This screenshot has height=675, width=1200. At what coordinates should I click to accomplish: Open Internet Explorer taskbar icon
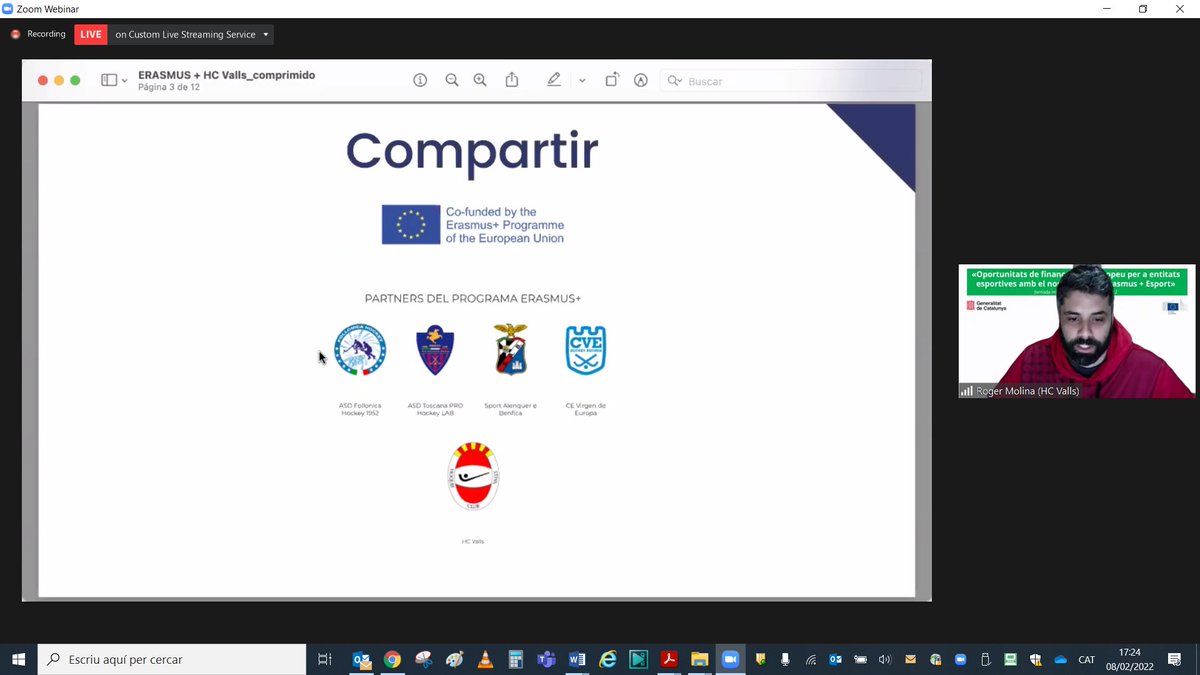tap(607, 659)
